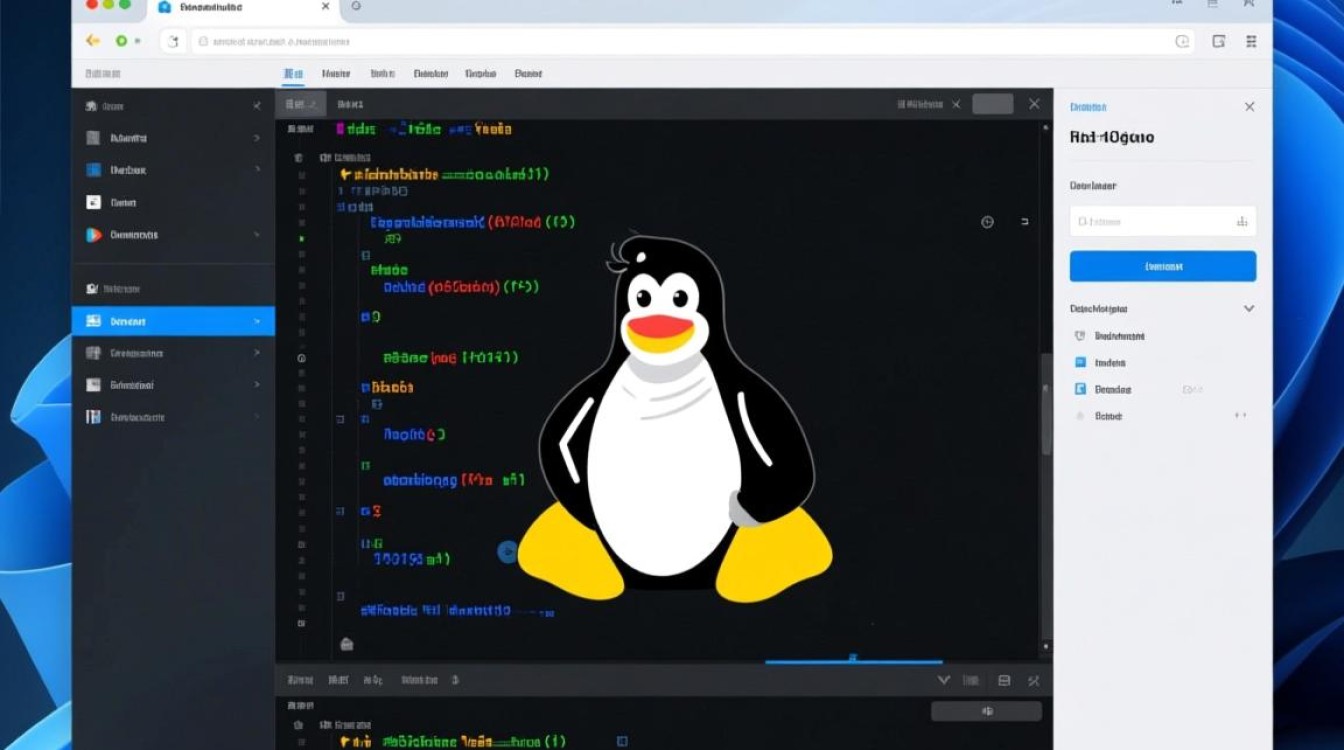
Task: Open the upload icon inside the right panel input
Action: tap(1240, 221)
